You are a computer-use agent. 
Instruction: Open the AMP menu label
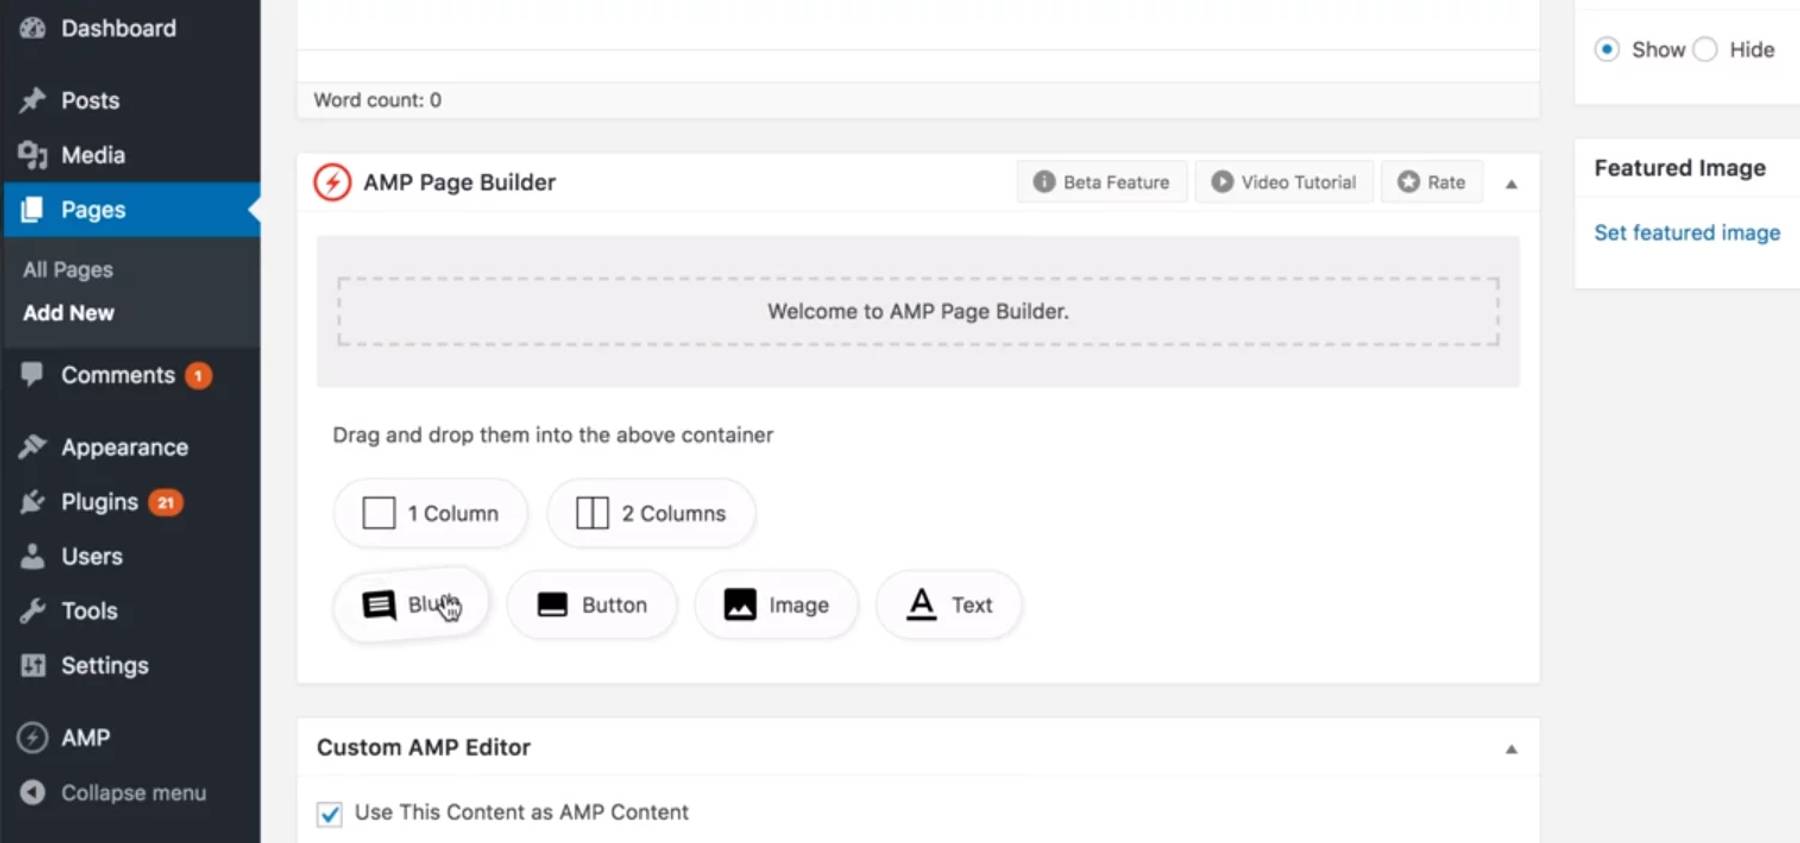85,738
